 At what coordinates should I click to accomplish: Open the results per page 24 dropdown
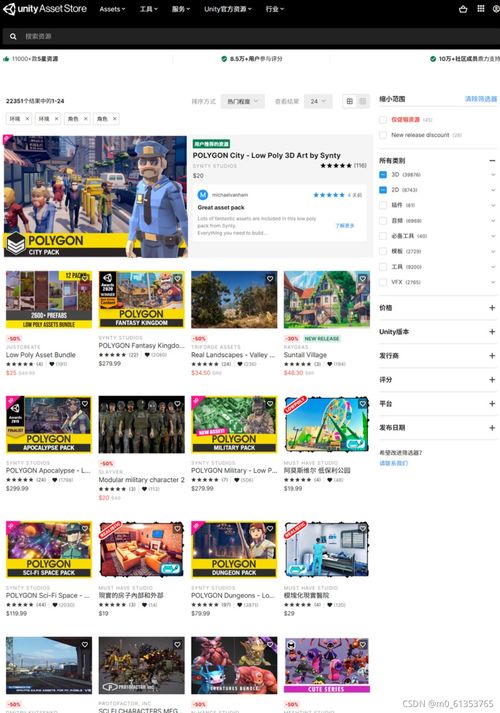318,101
